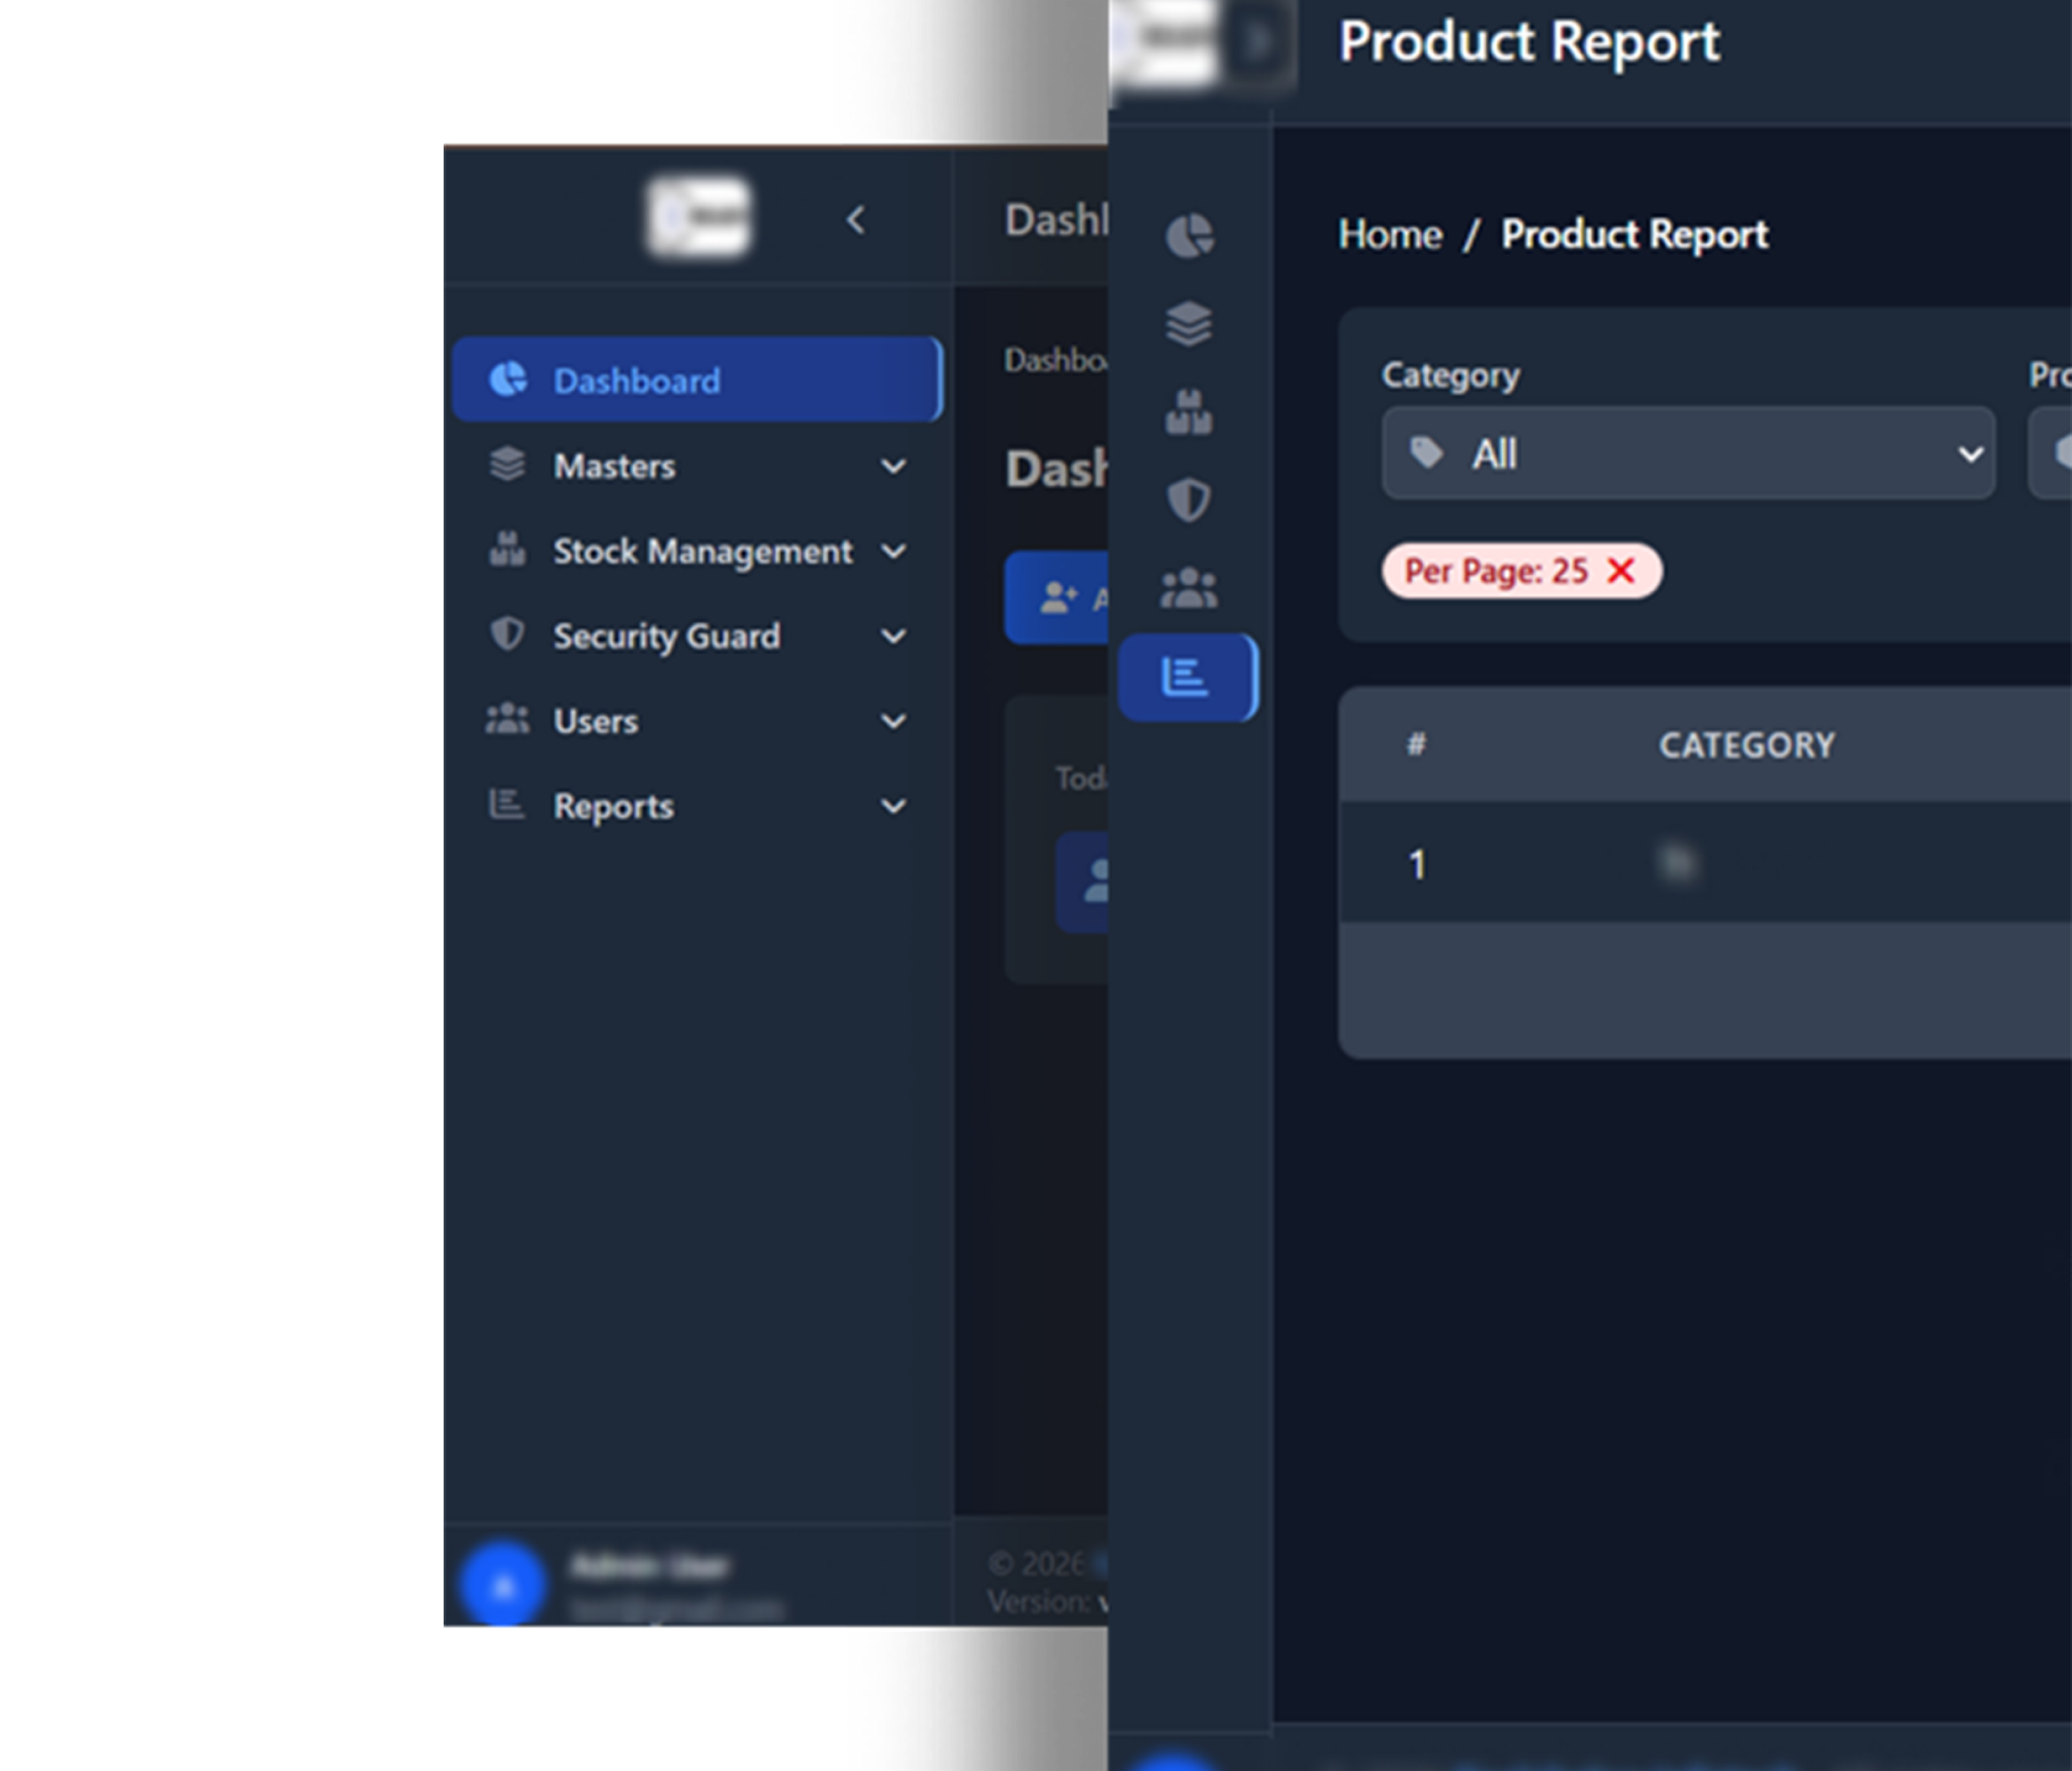2072x1771 pixels.
Task: Remove the Per Page: 25 filter with X
Action: [x=1621, y=571]
